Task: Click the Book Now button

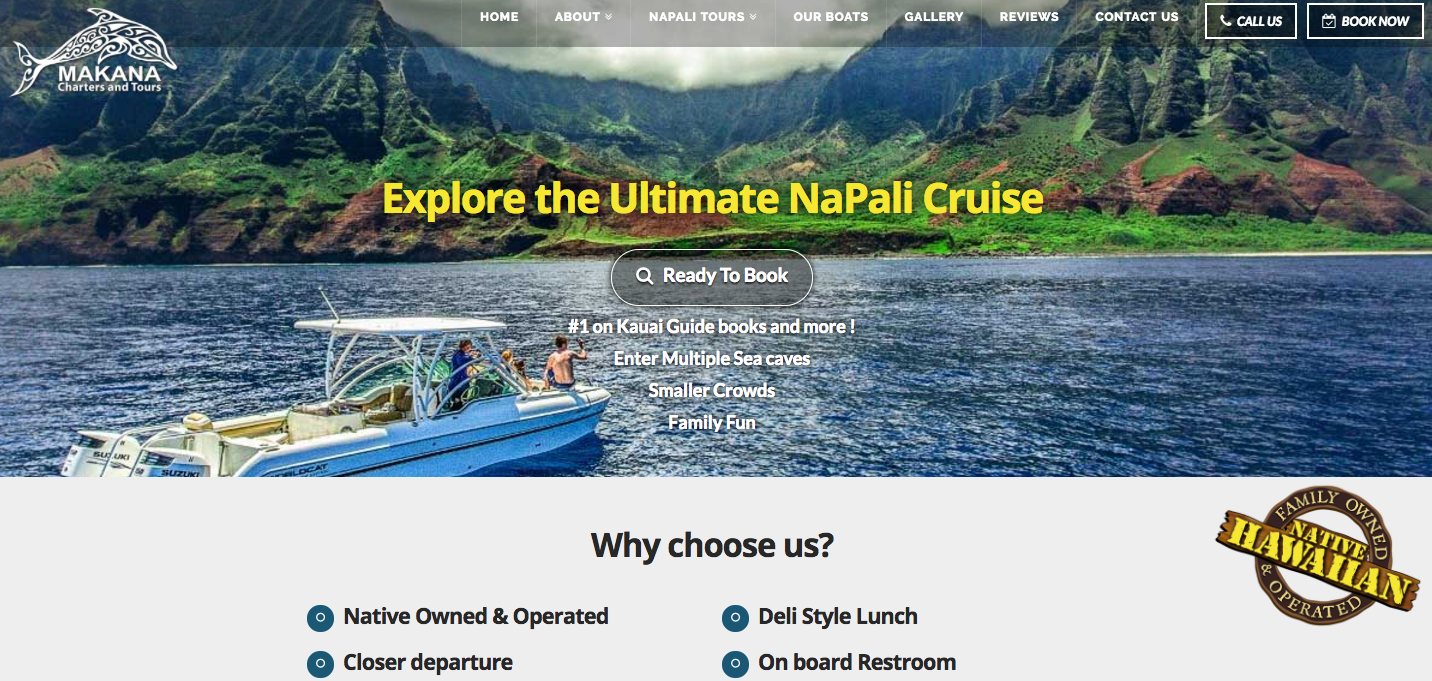Action: click(1365, 21)
